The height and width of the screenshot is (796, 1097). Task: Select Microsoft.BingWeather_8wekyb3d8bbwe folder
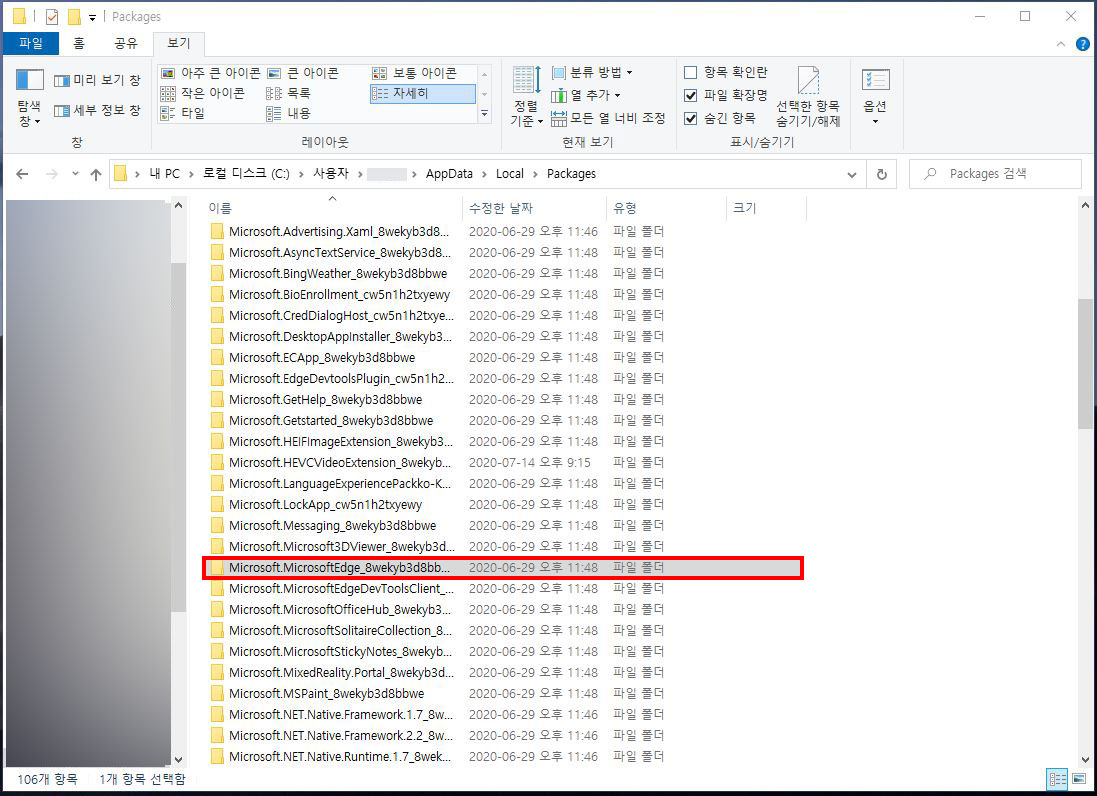coord(338,273)
